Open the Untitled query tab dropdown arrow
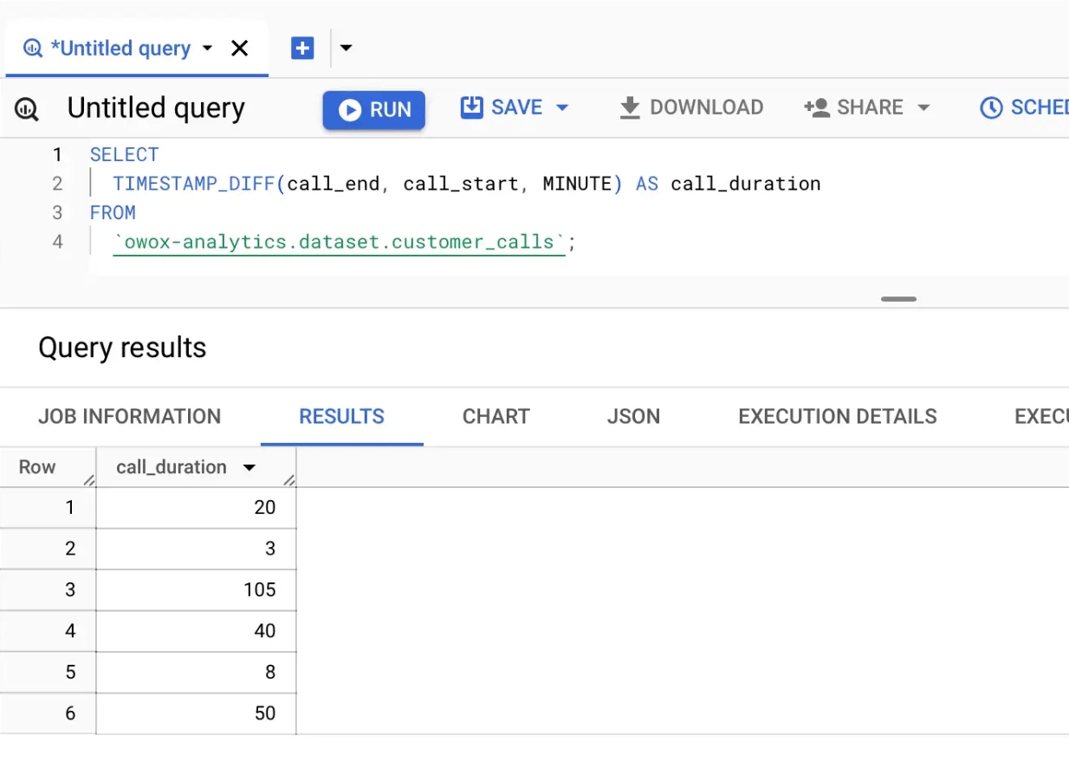Screen dimensions: 1069x768 pyautogui.click(x=207, y=48)
